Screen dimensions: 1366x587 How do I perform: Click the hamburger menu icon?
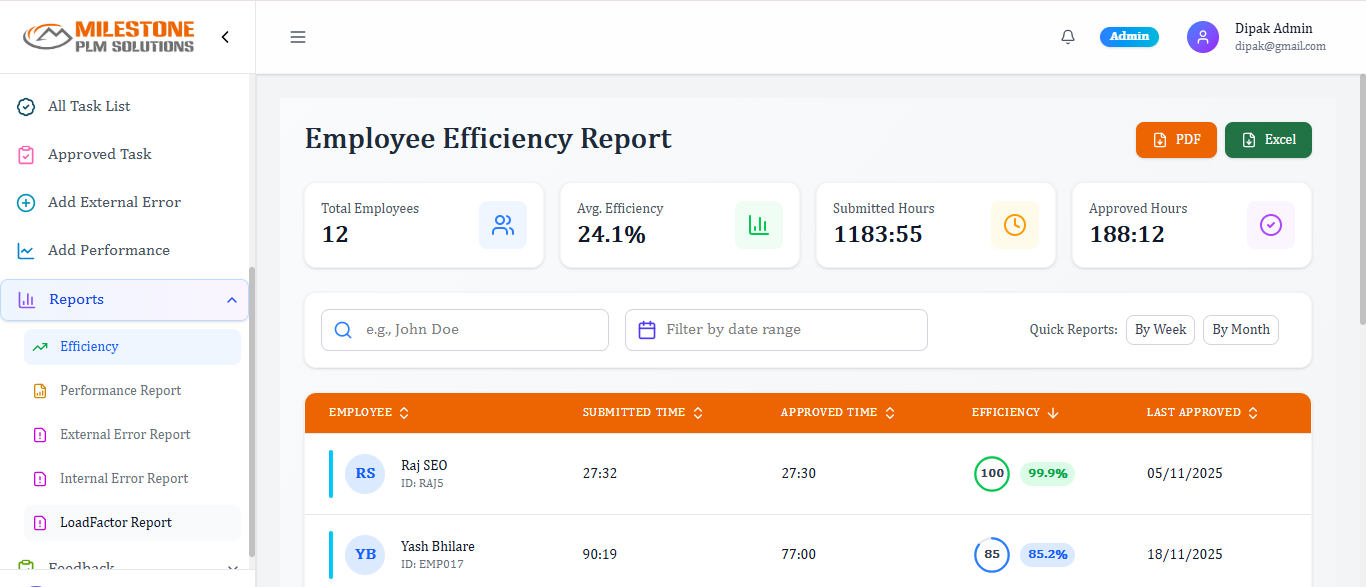298,36
